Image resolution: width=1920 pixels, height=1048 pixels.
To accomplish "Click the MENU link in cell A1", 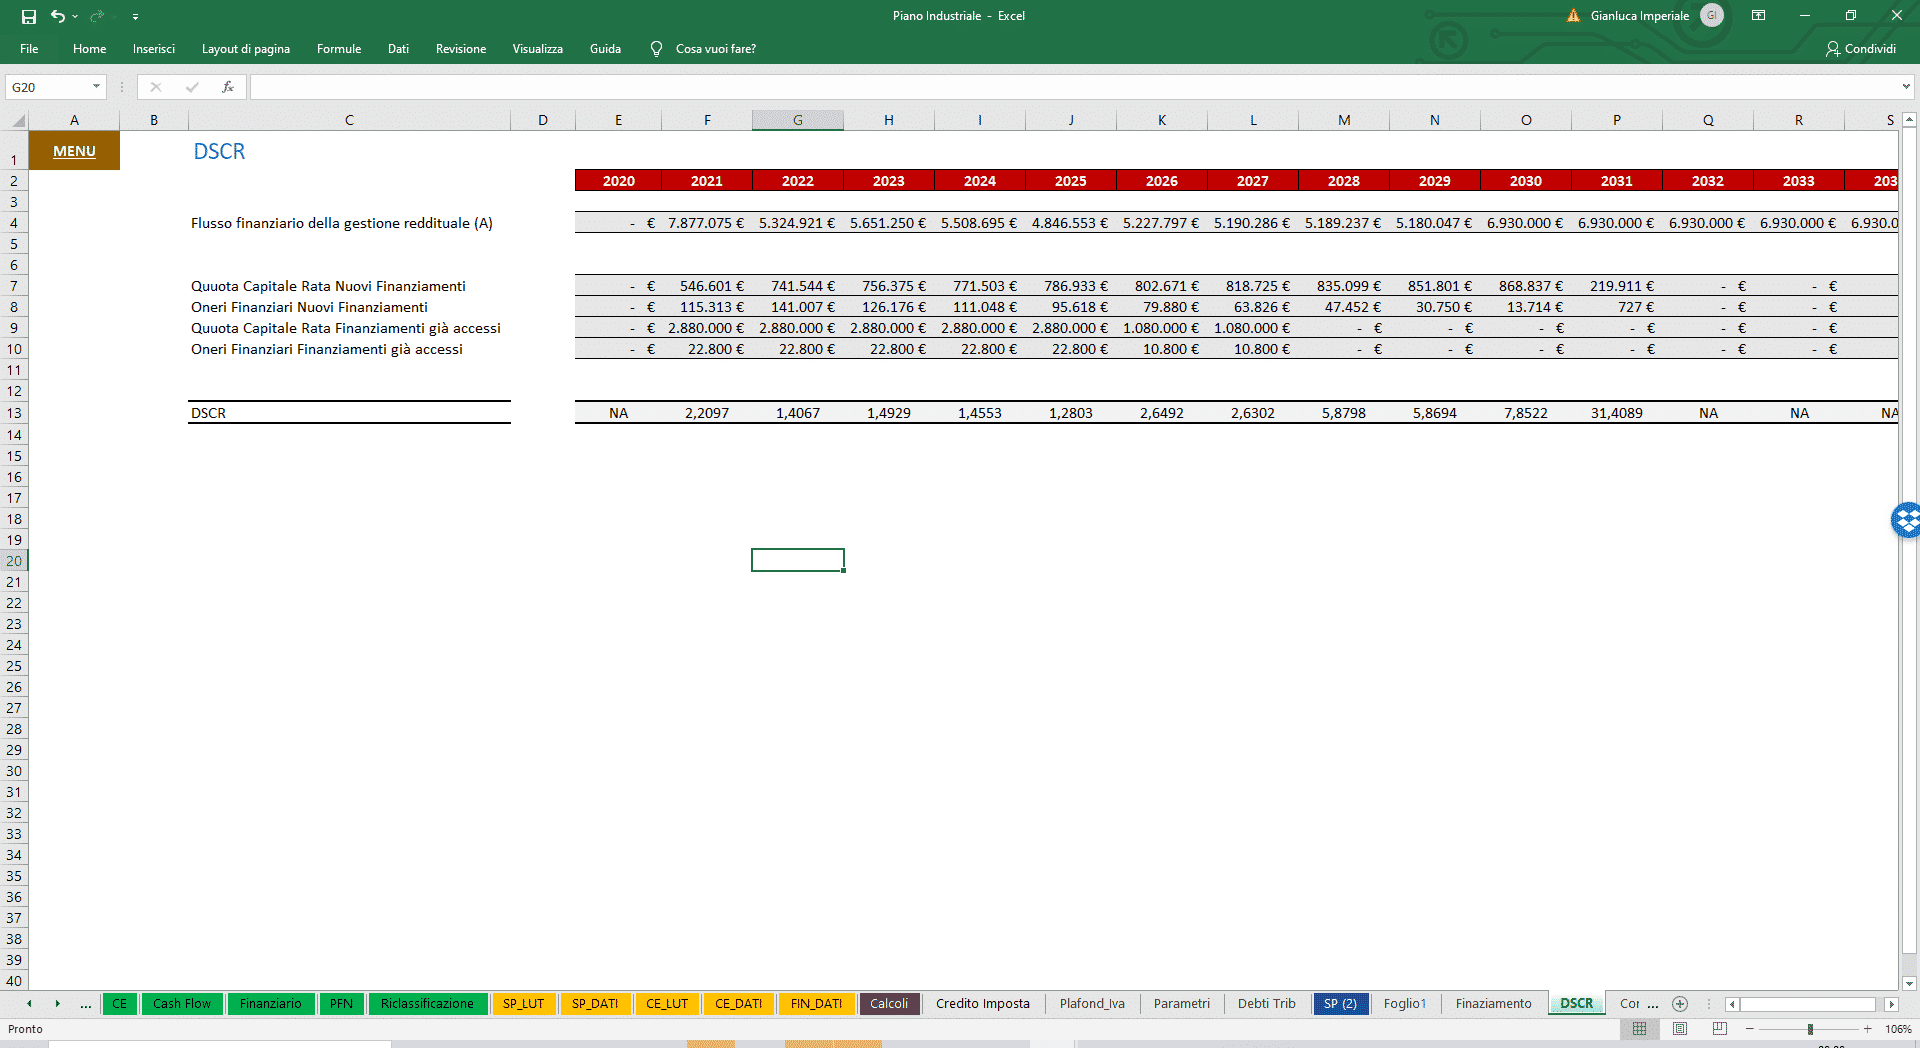I will (x=74, y=151).
